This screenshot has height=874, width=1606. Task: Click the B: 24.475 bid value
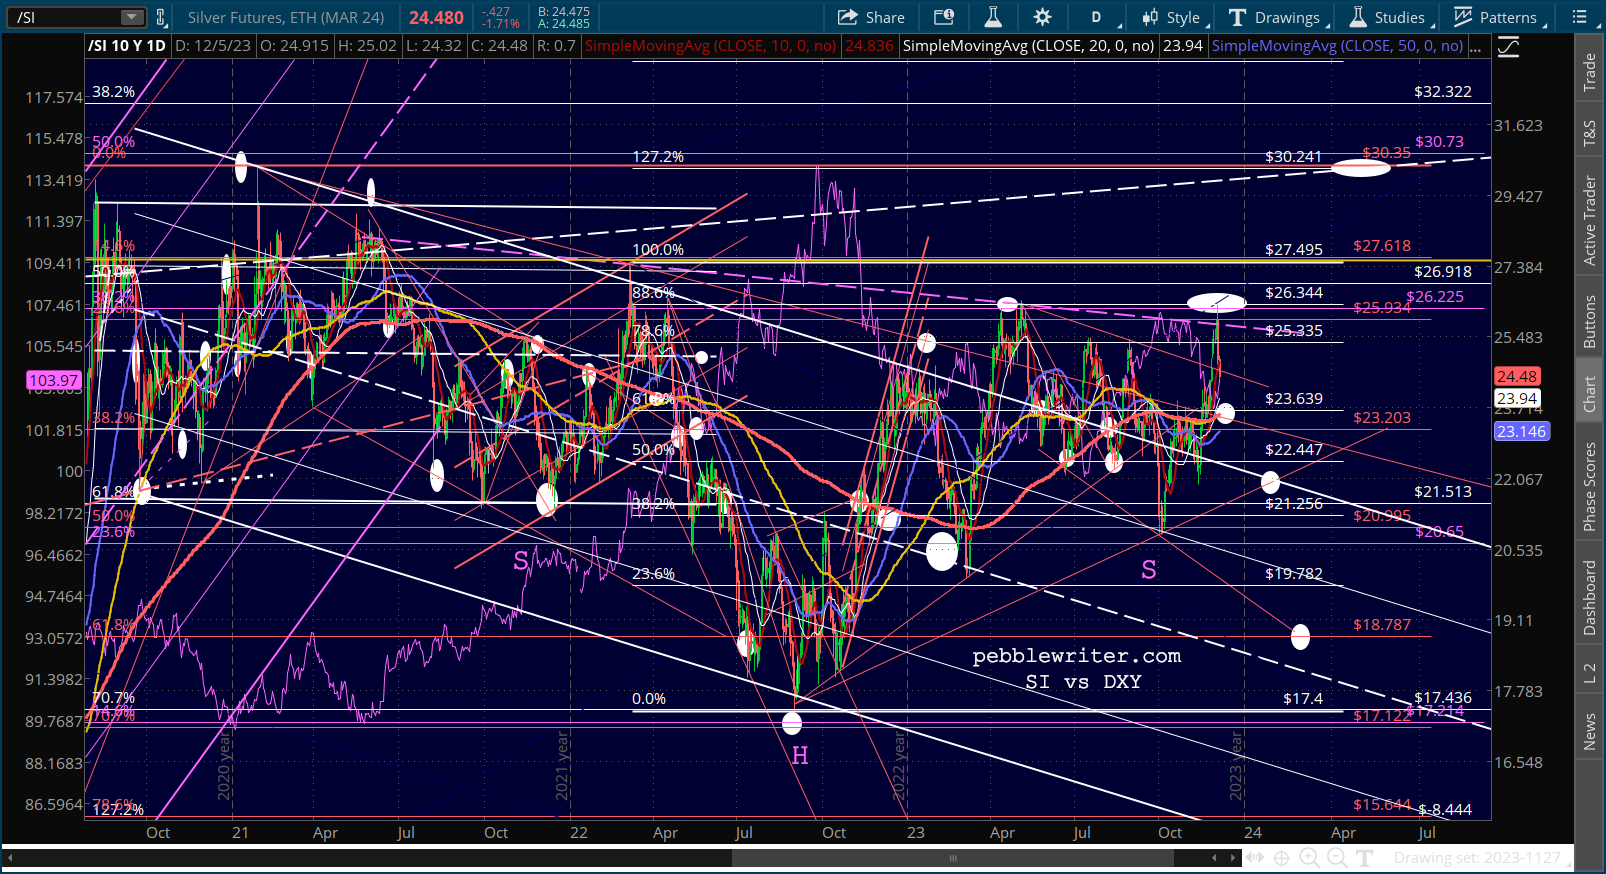click(564, 12)
